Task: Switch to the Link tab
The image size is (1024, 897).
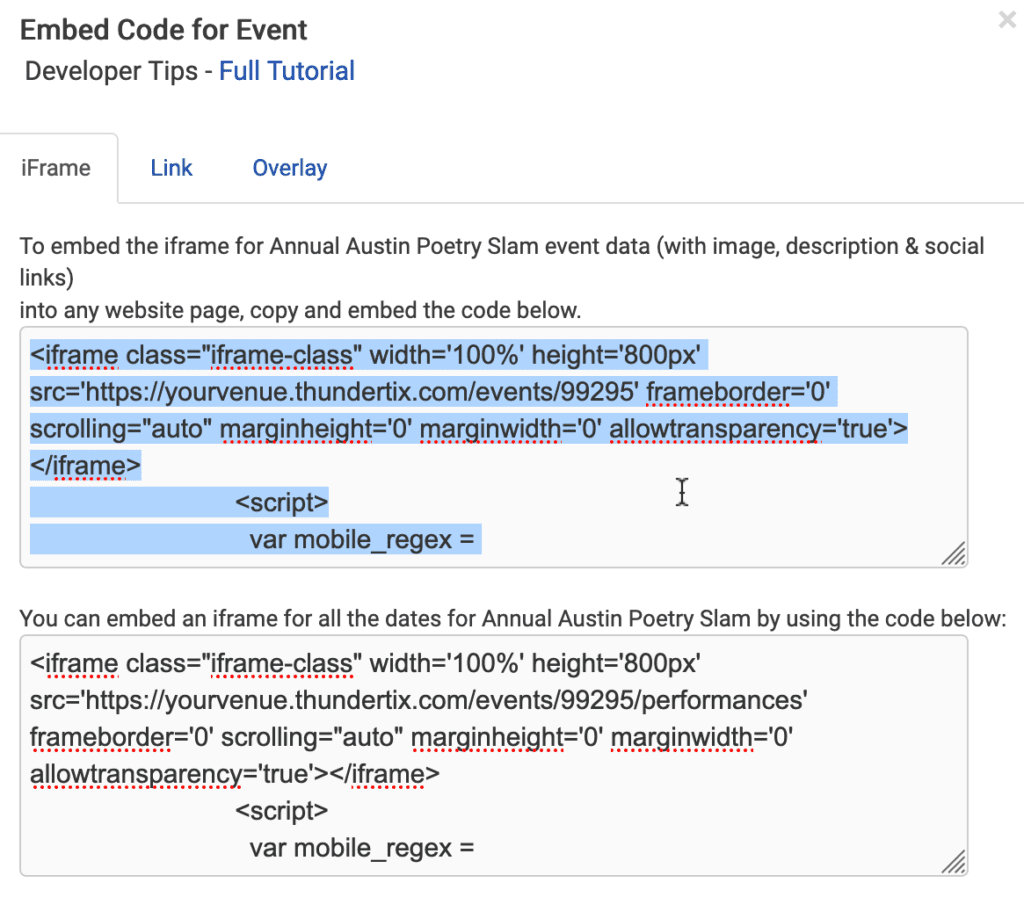Action: coord(171,168)
